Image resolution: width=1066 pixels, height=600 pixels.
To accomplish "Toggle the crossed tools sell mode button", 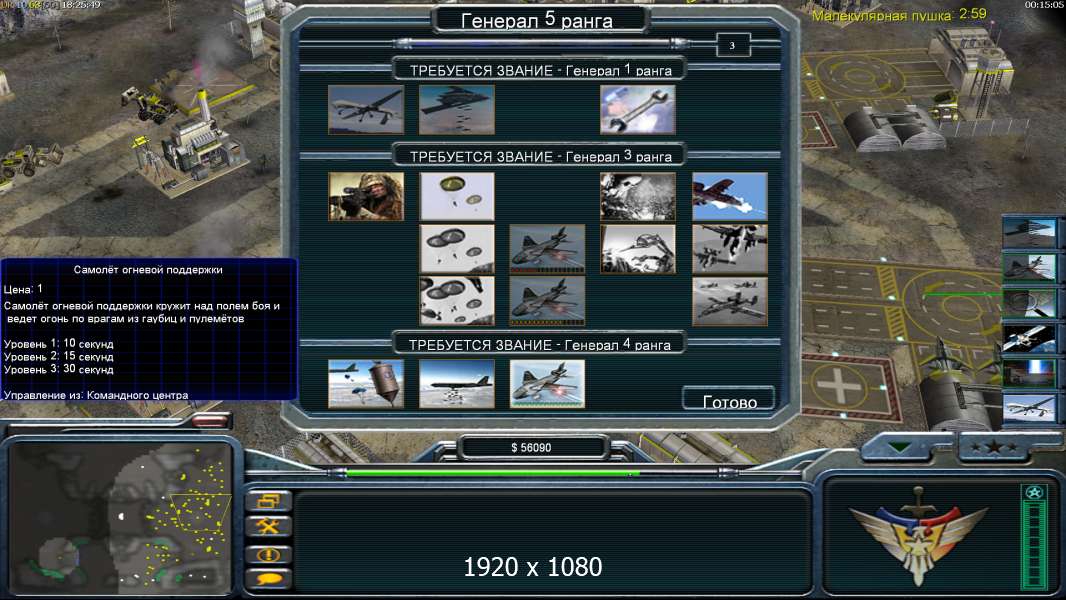I will pos(268,527).
